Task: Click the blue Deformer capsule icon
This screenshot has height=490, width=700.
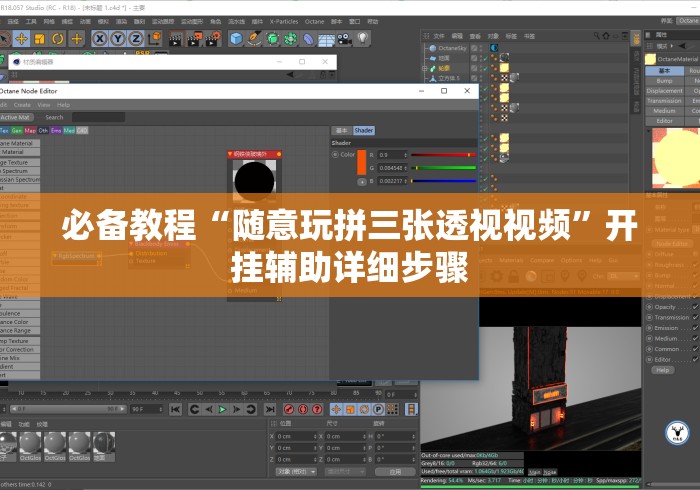Action: click(x=308, y=39)
